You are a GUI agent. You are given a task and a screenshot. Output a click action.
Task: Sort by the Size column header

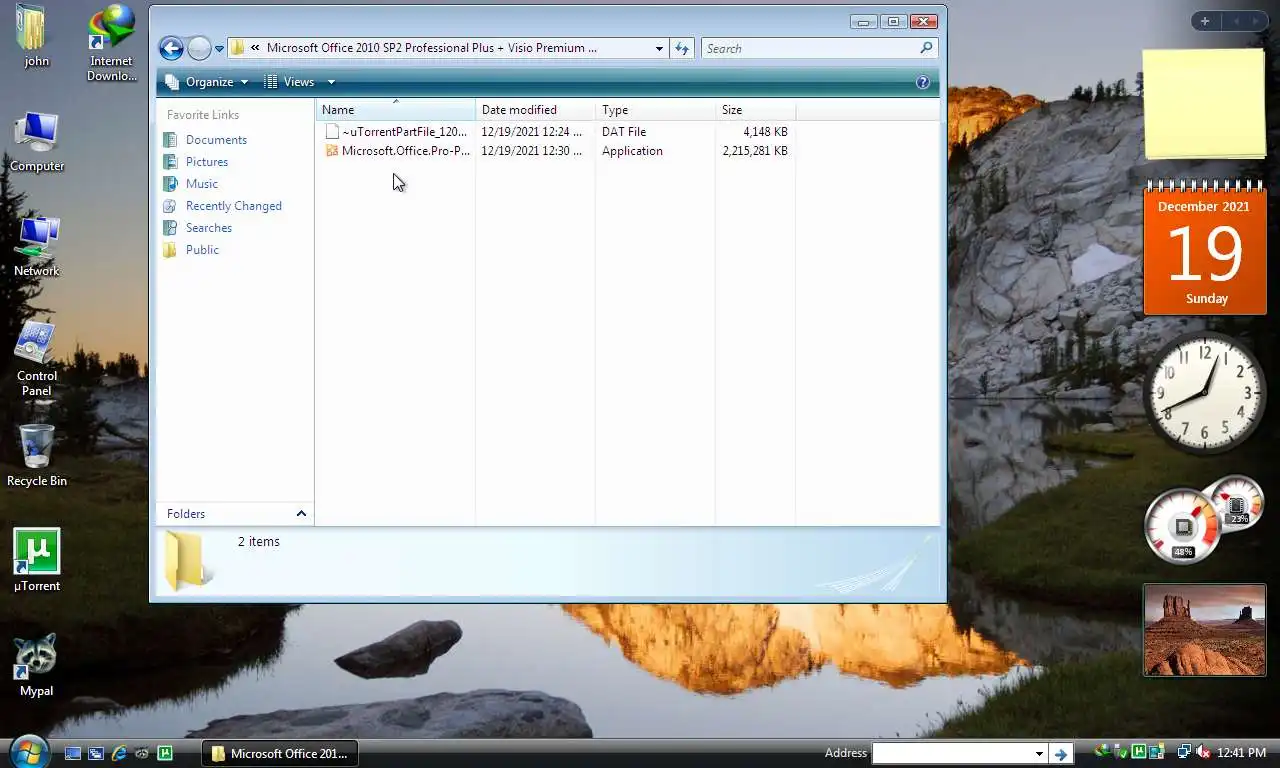[x=755, y=110]
